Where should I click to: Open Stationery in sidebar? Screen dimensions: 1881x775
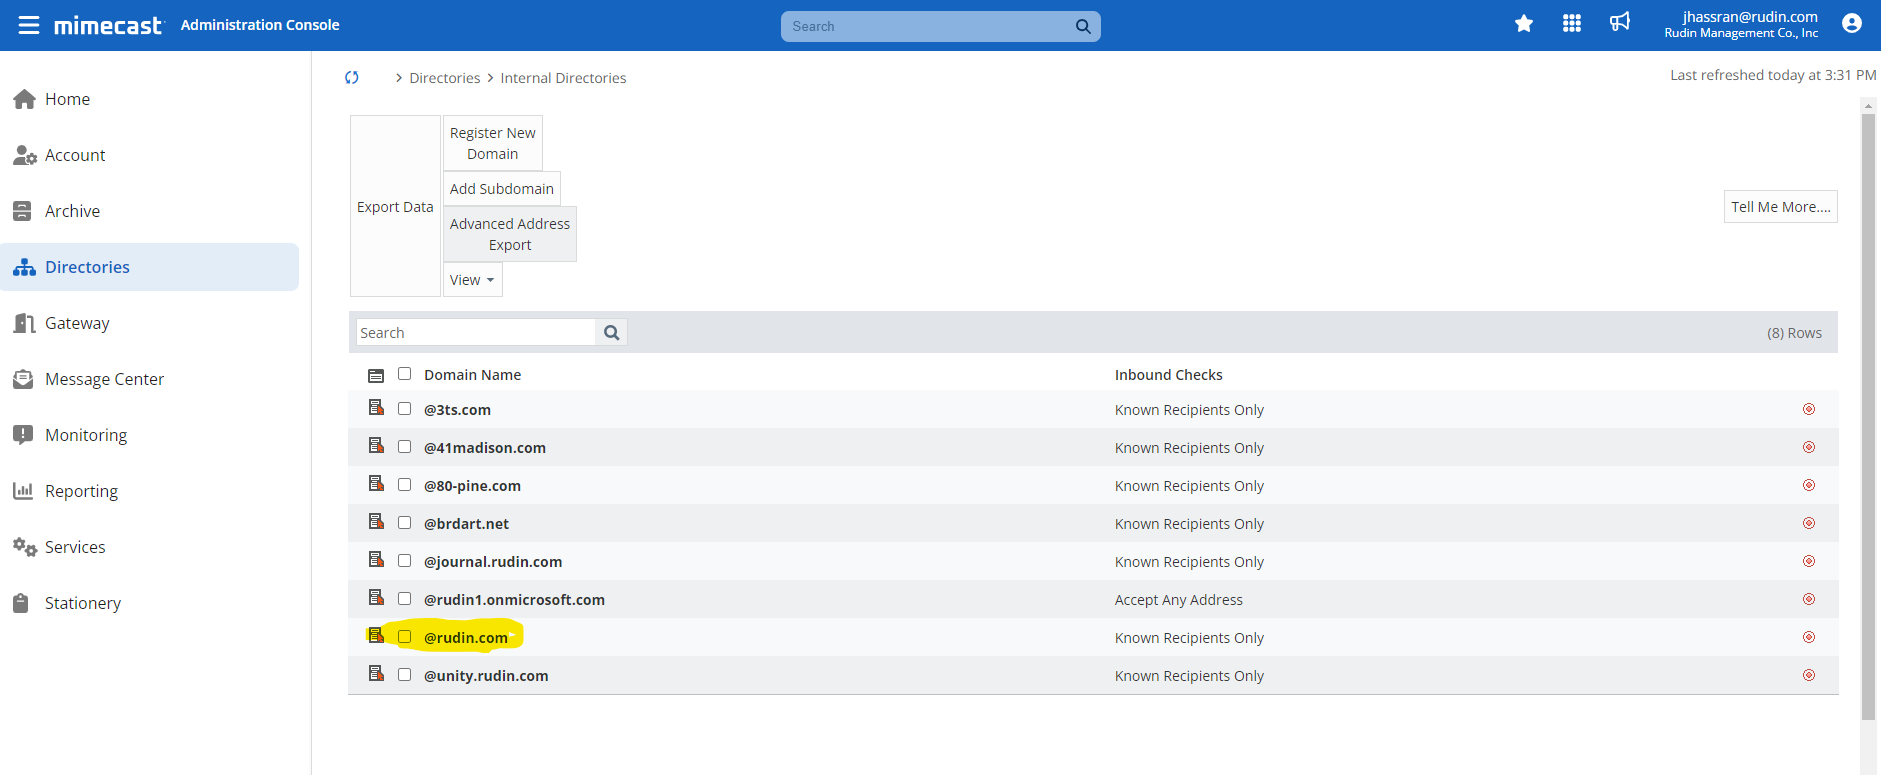coord(150,603)
